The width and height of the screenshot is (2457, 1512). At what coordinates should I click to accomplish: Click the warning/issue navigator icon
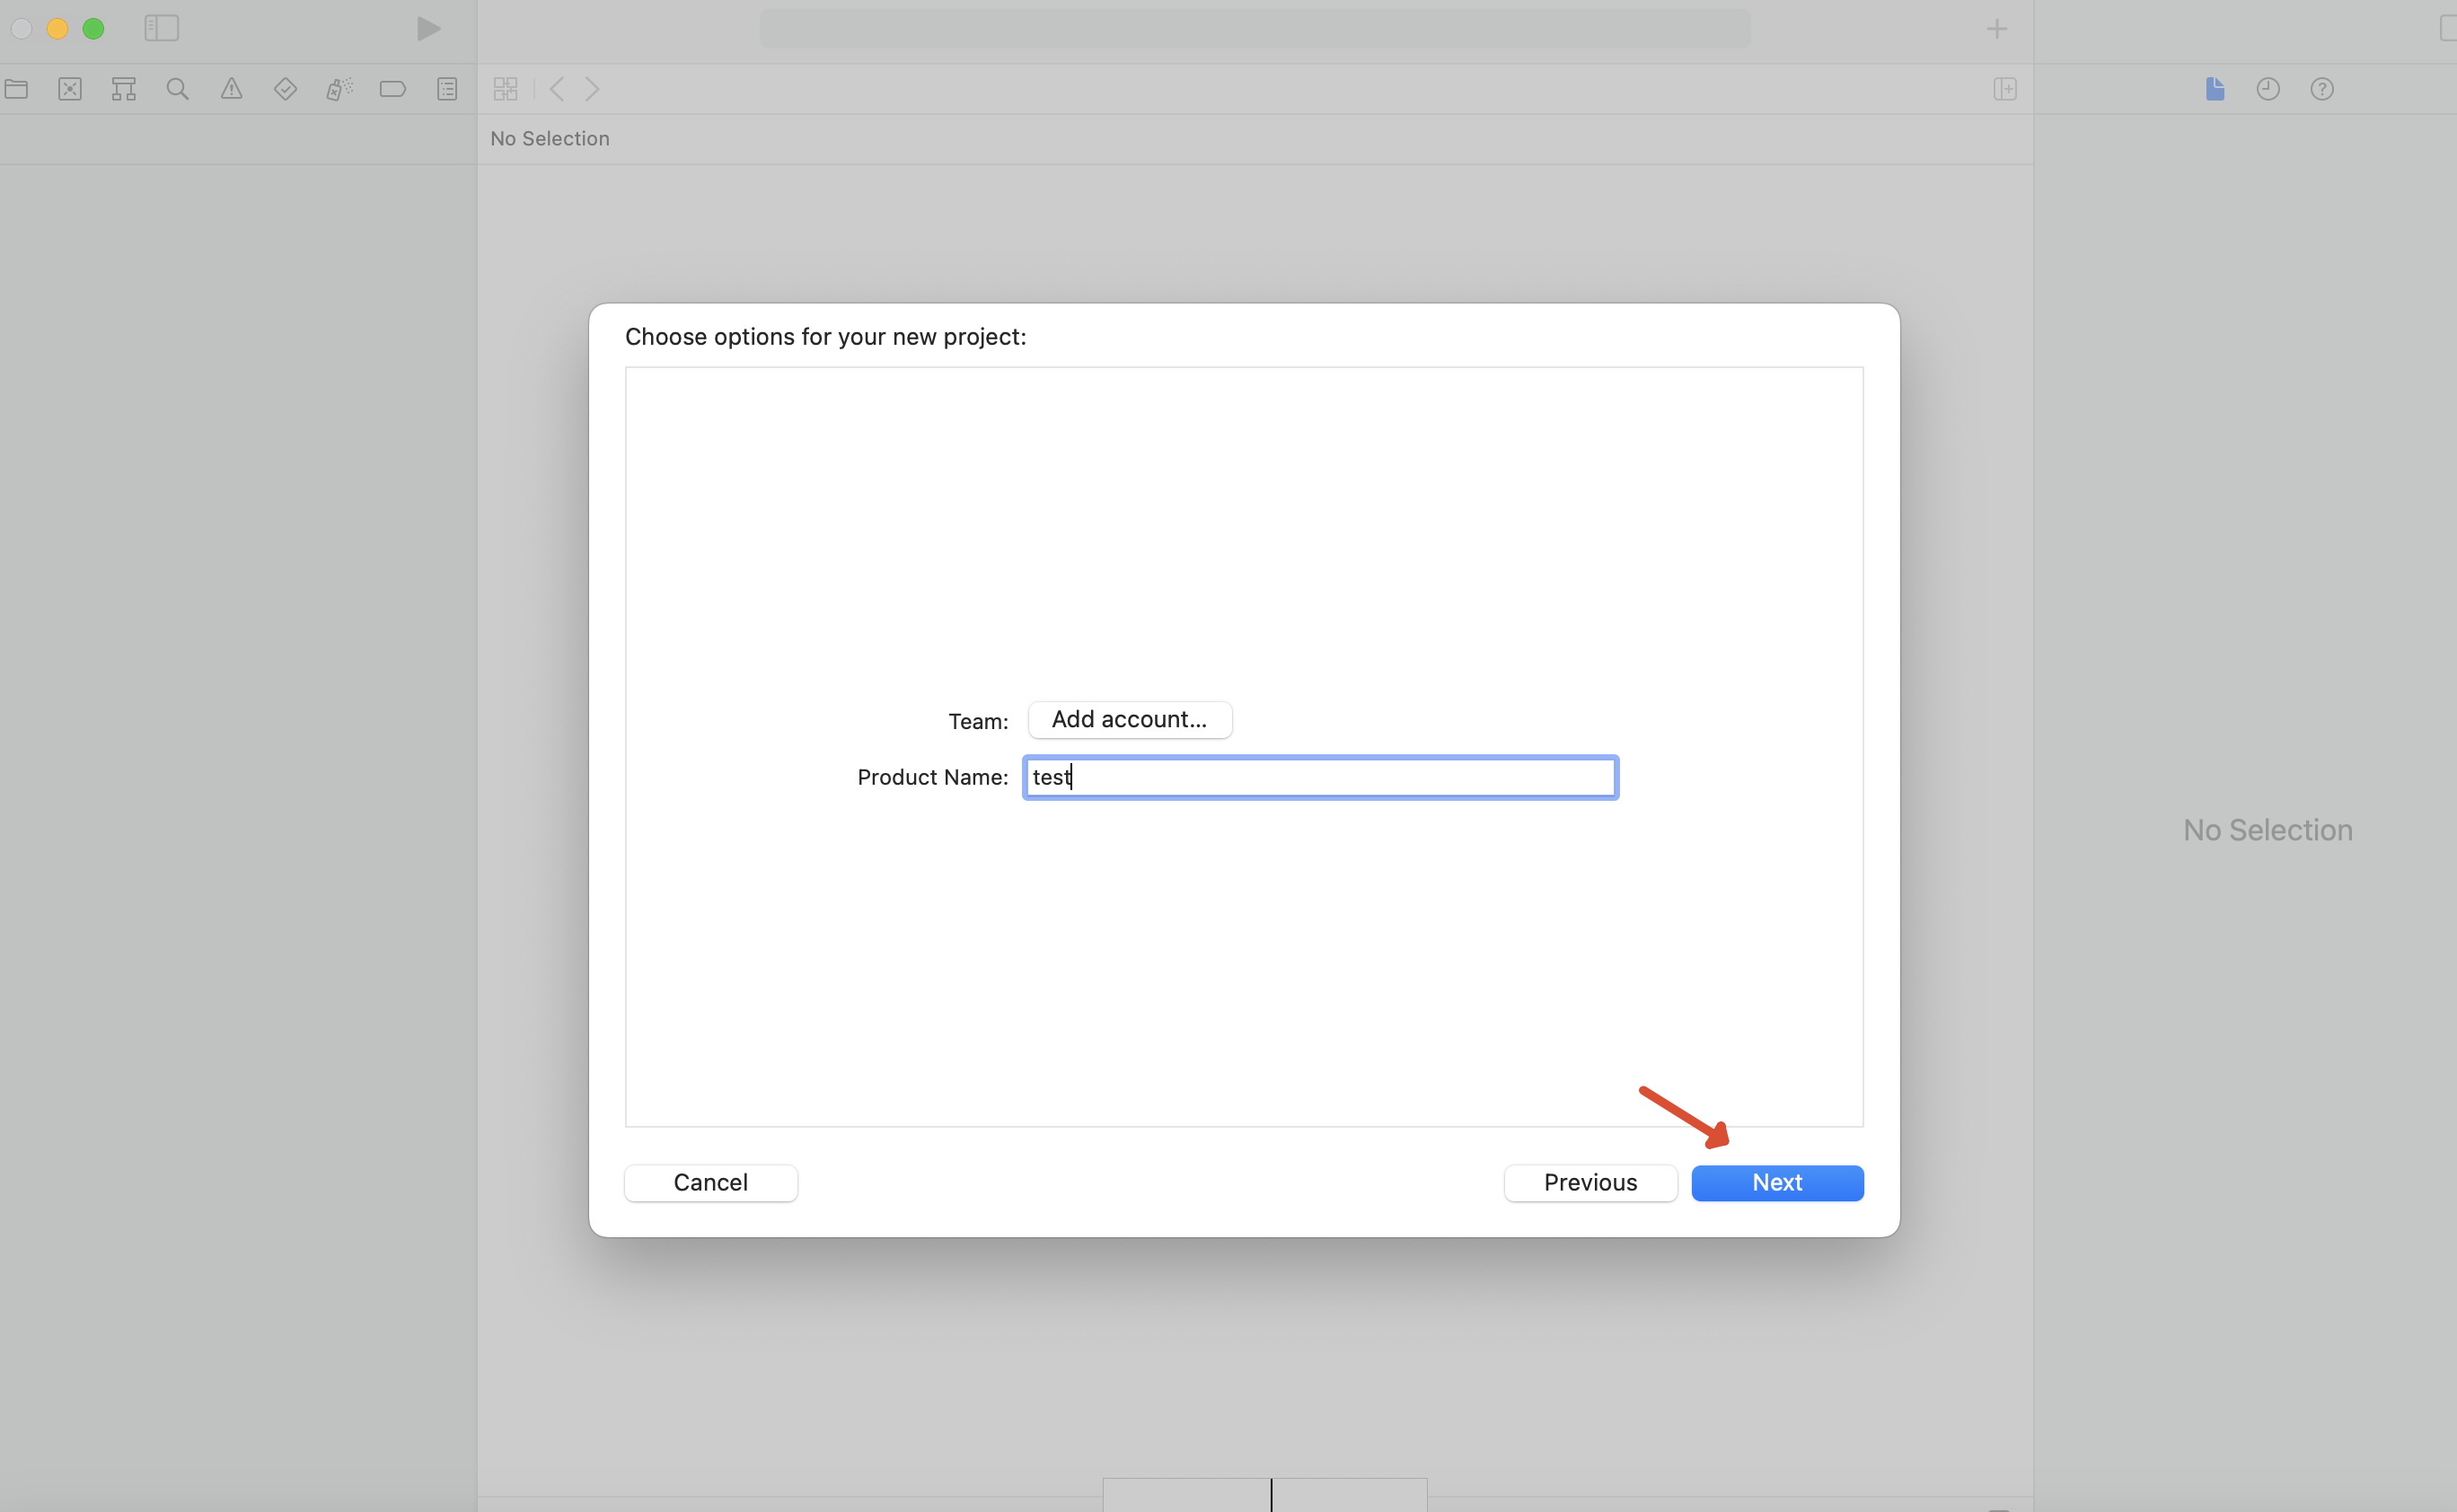[x=230, y=88]
